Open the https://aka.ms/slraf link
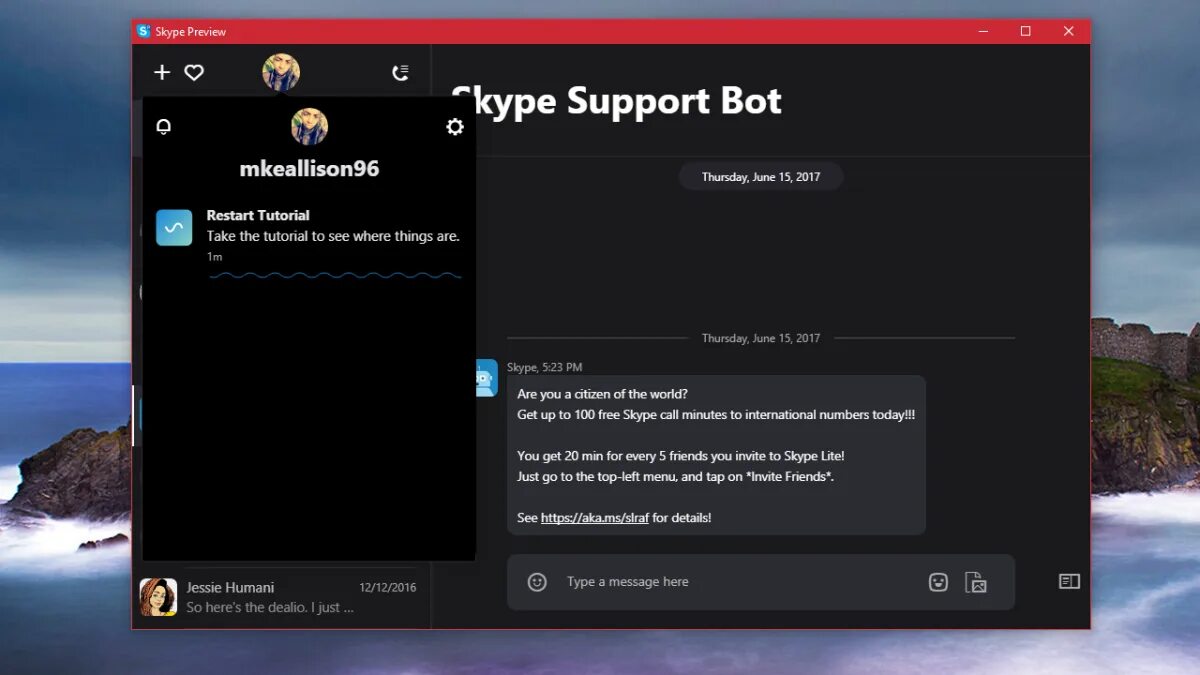Screen dimensions: 1200x675 click(595, 518)
